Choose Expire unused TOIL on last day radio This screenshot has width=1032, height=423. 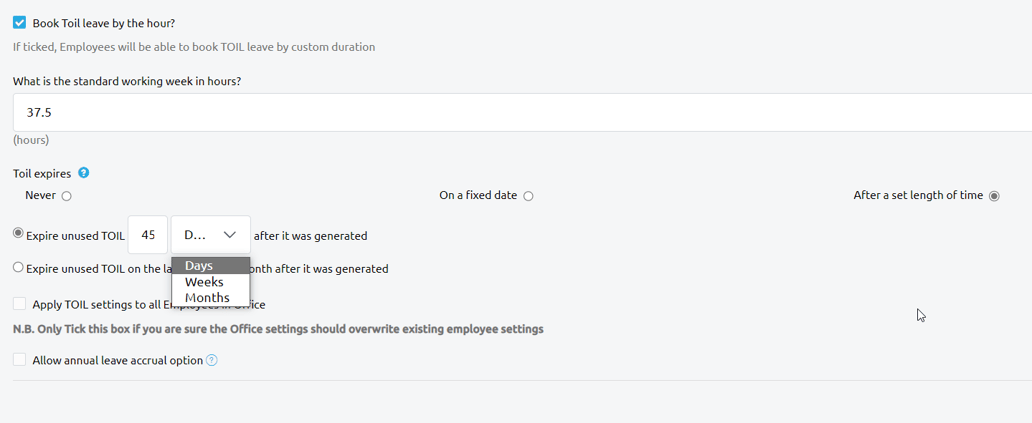point(18,267)
